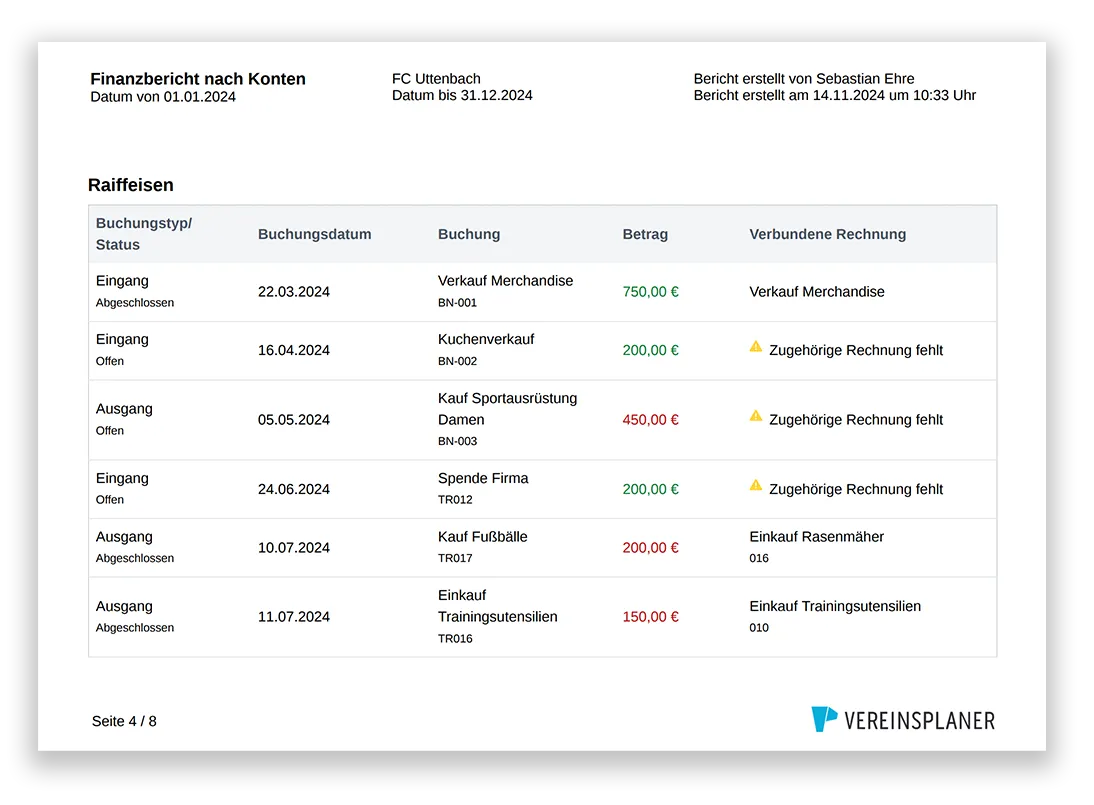Click warning icon in Spende Firma row
Image resolution: width=1094 pixels, height=805 pixels.
pos(756,486)
